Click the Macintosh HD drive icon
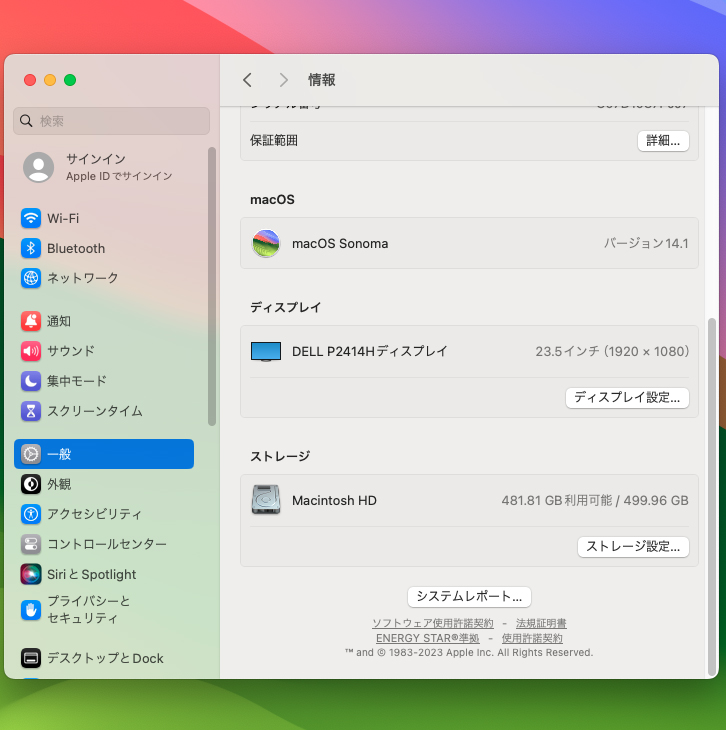726x730 pixels. [265, 500]
